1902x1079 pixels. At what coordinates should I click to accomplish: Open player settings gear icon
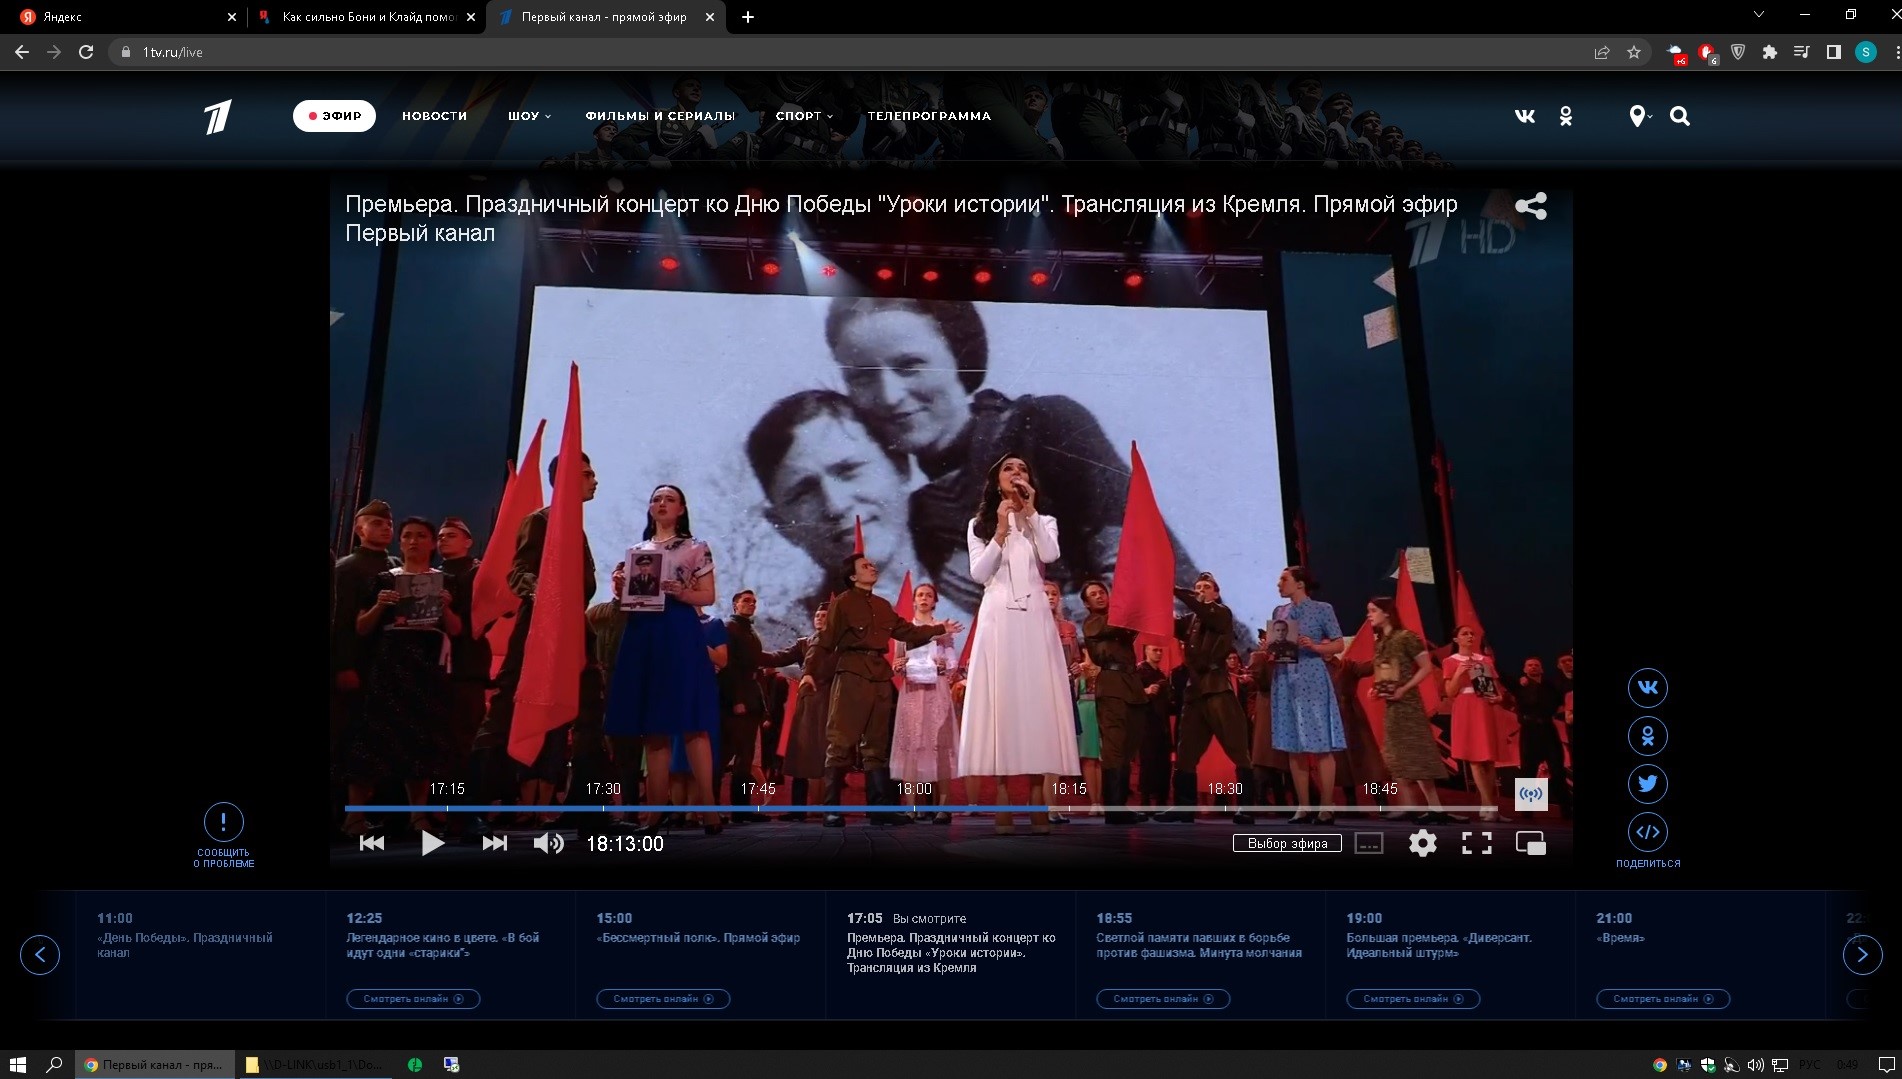pyautogui.click(x=1422, y=843)
